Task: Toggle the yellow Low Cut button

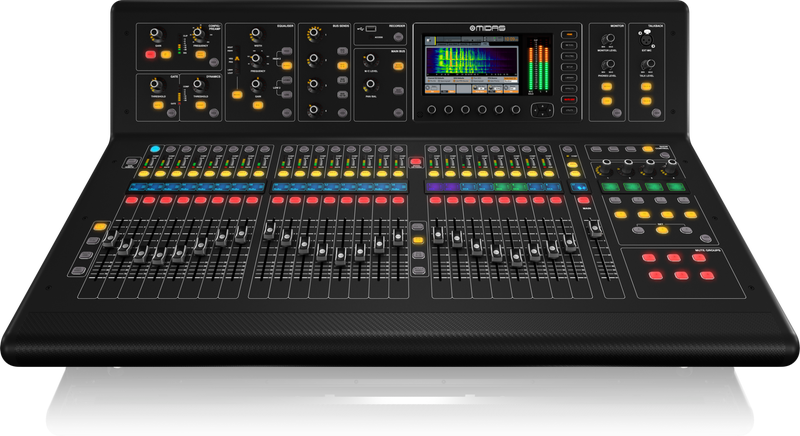Action: 201,54
